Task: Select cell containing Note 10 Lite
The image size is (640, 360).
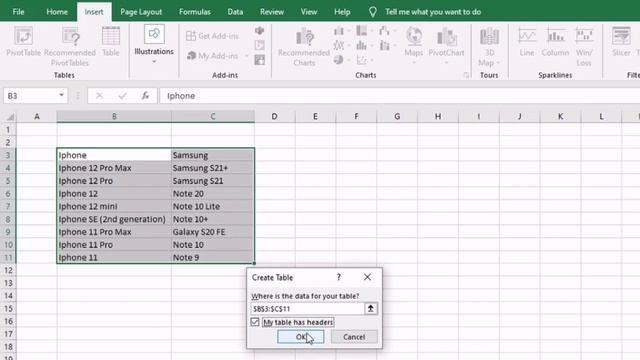Action: (213, 206)
